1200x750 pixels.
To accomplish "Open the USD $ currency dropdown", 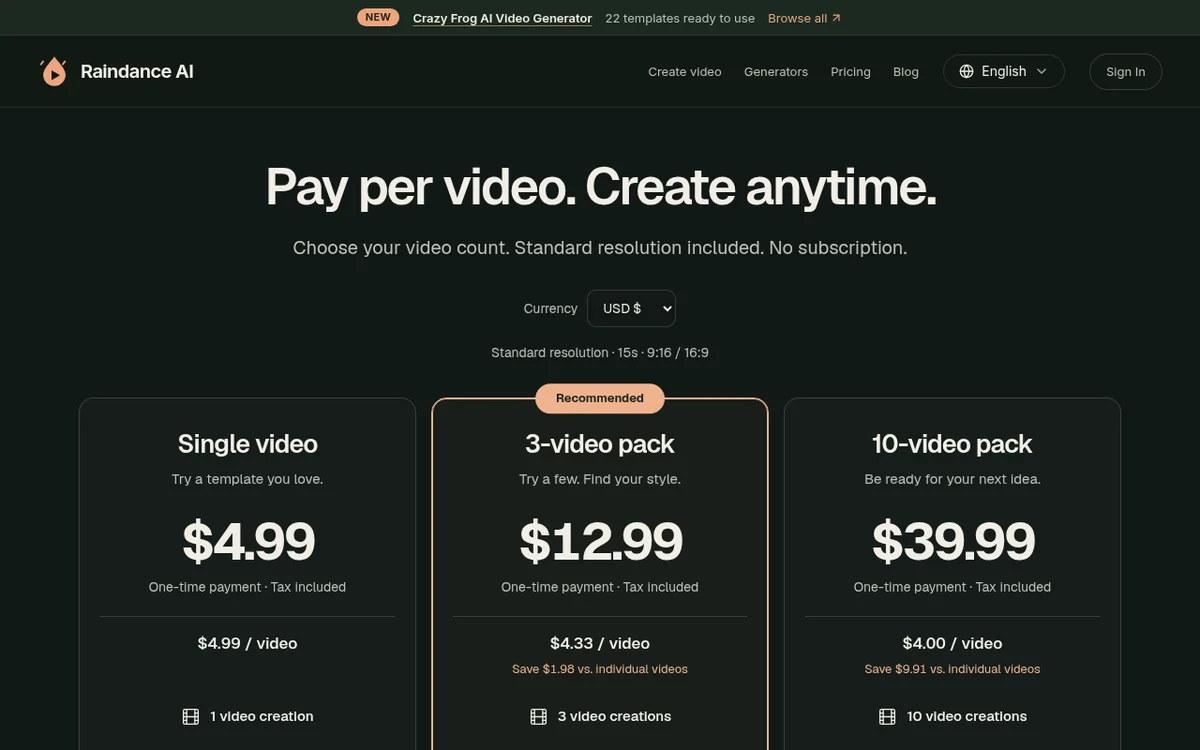I will (x=631, y=308).
